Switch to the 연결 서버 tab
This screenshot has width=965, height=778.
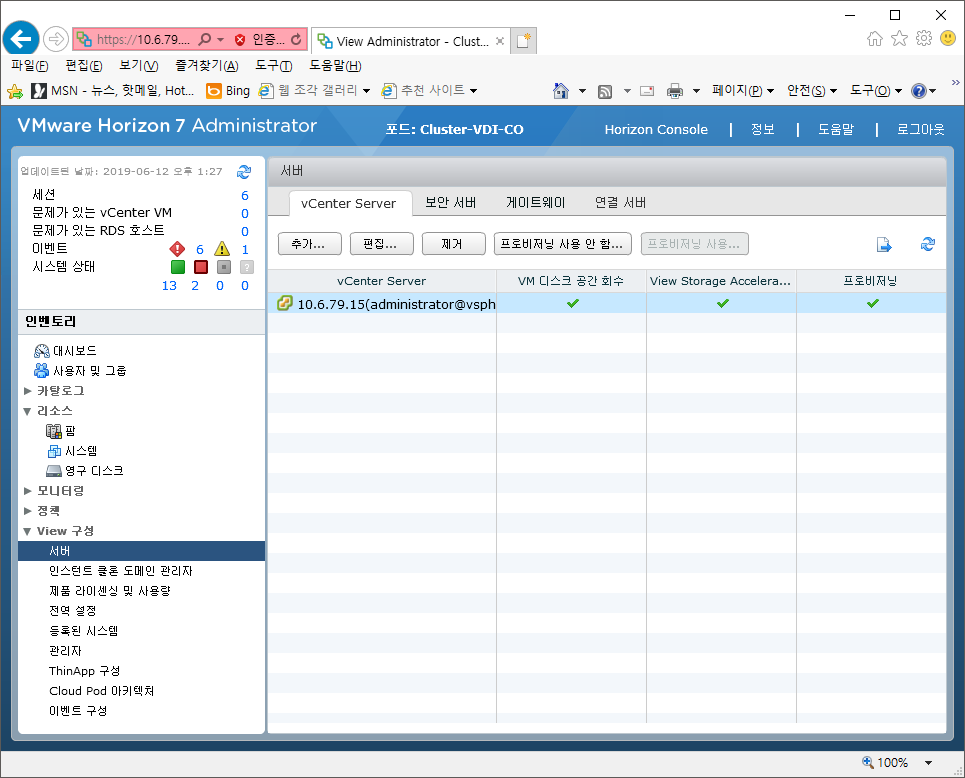pos(620,203)
